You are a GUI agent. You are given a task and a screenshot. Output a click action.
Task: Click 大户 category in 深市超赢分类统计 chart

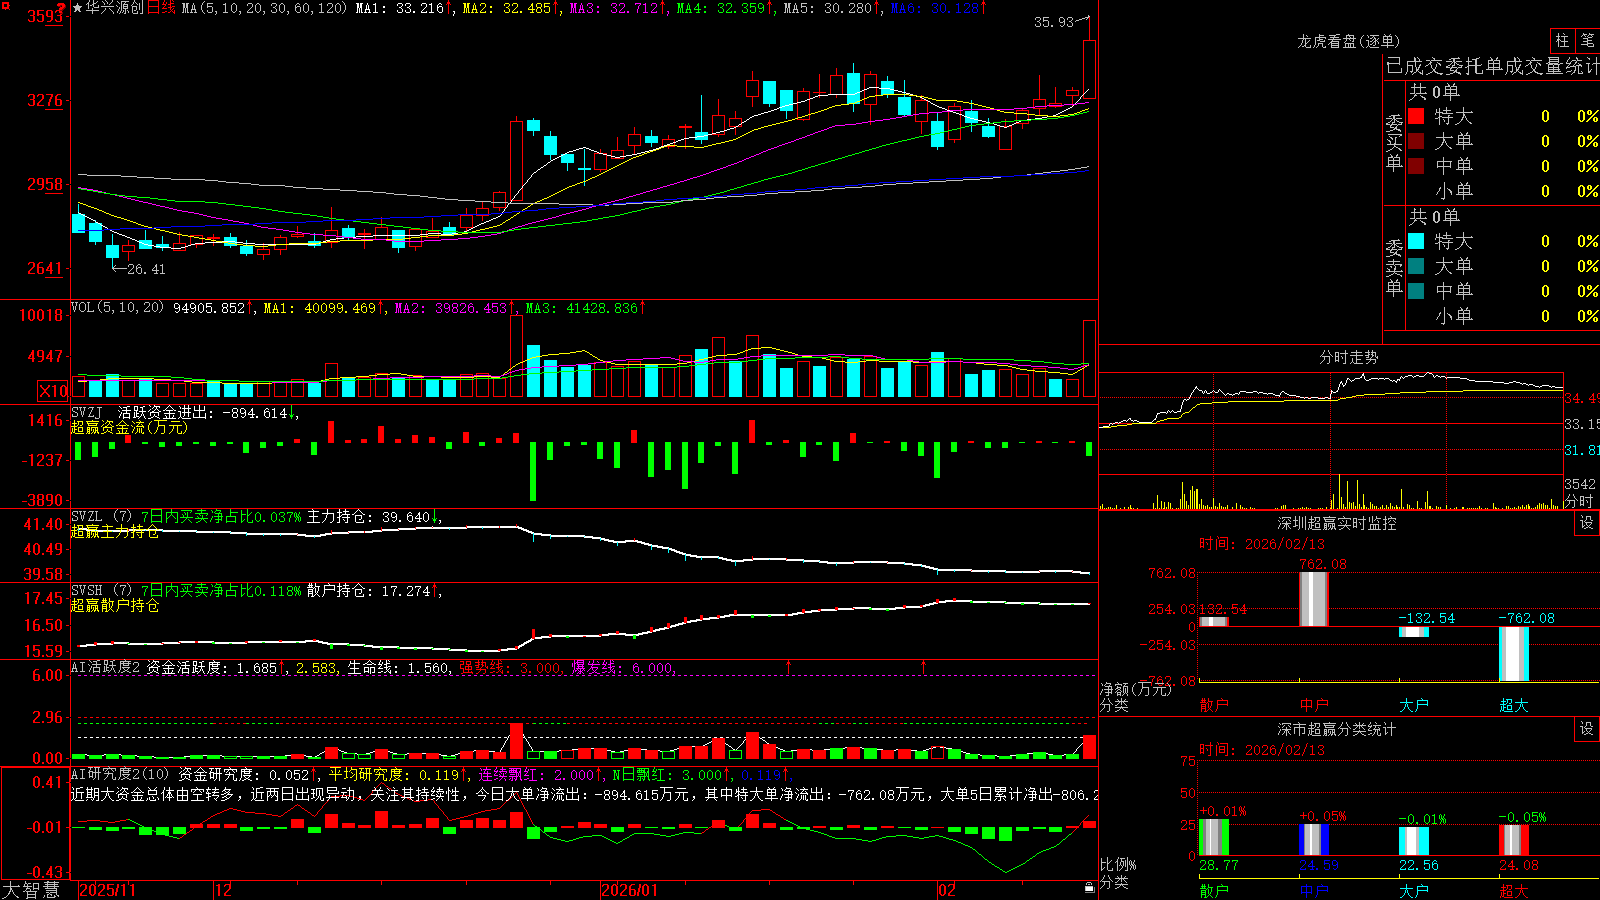pos(1414,891)
